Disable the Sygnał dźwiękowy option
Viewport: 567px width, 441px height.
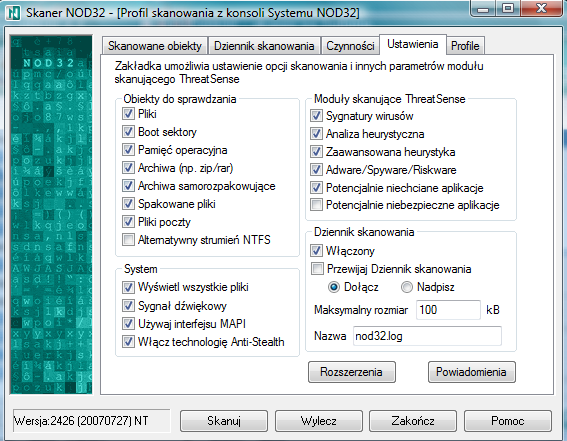[128, 306]
